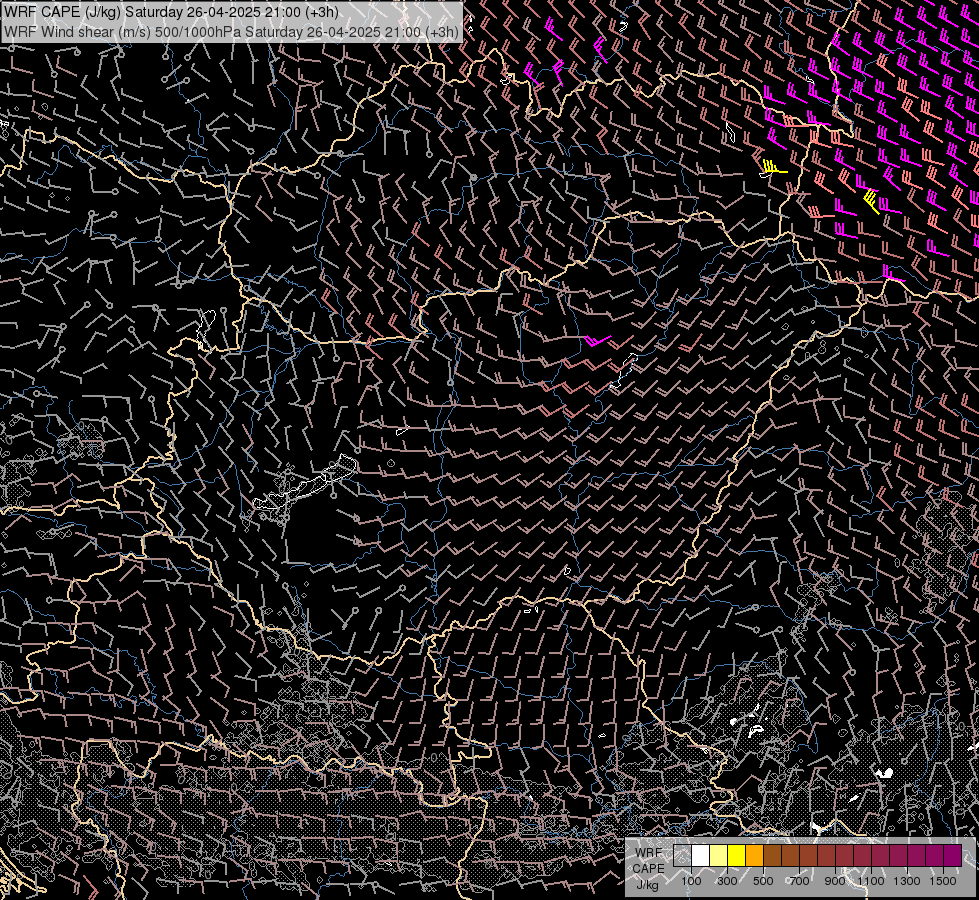
Task: Click the WRF Wind shear 500/1000hPa title line
Action: coord(232,32)
